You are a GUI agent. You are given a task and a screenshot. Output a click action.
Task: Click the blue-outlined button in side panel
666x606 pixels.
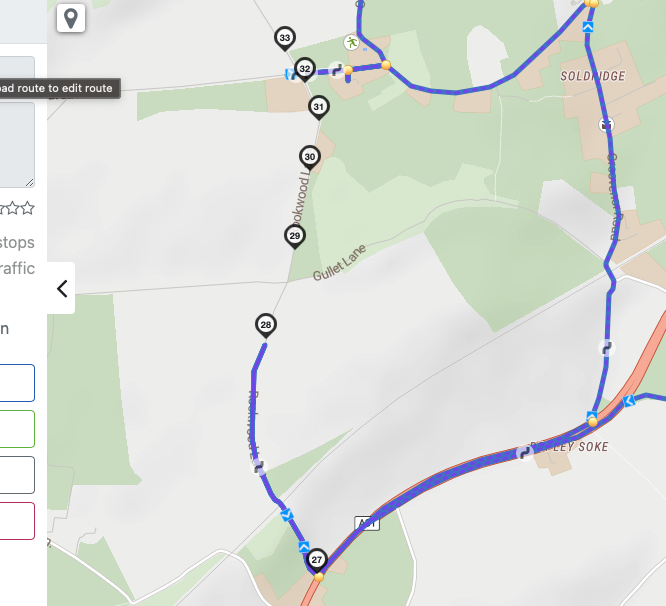(x=17, y=383)
